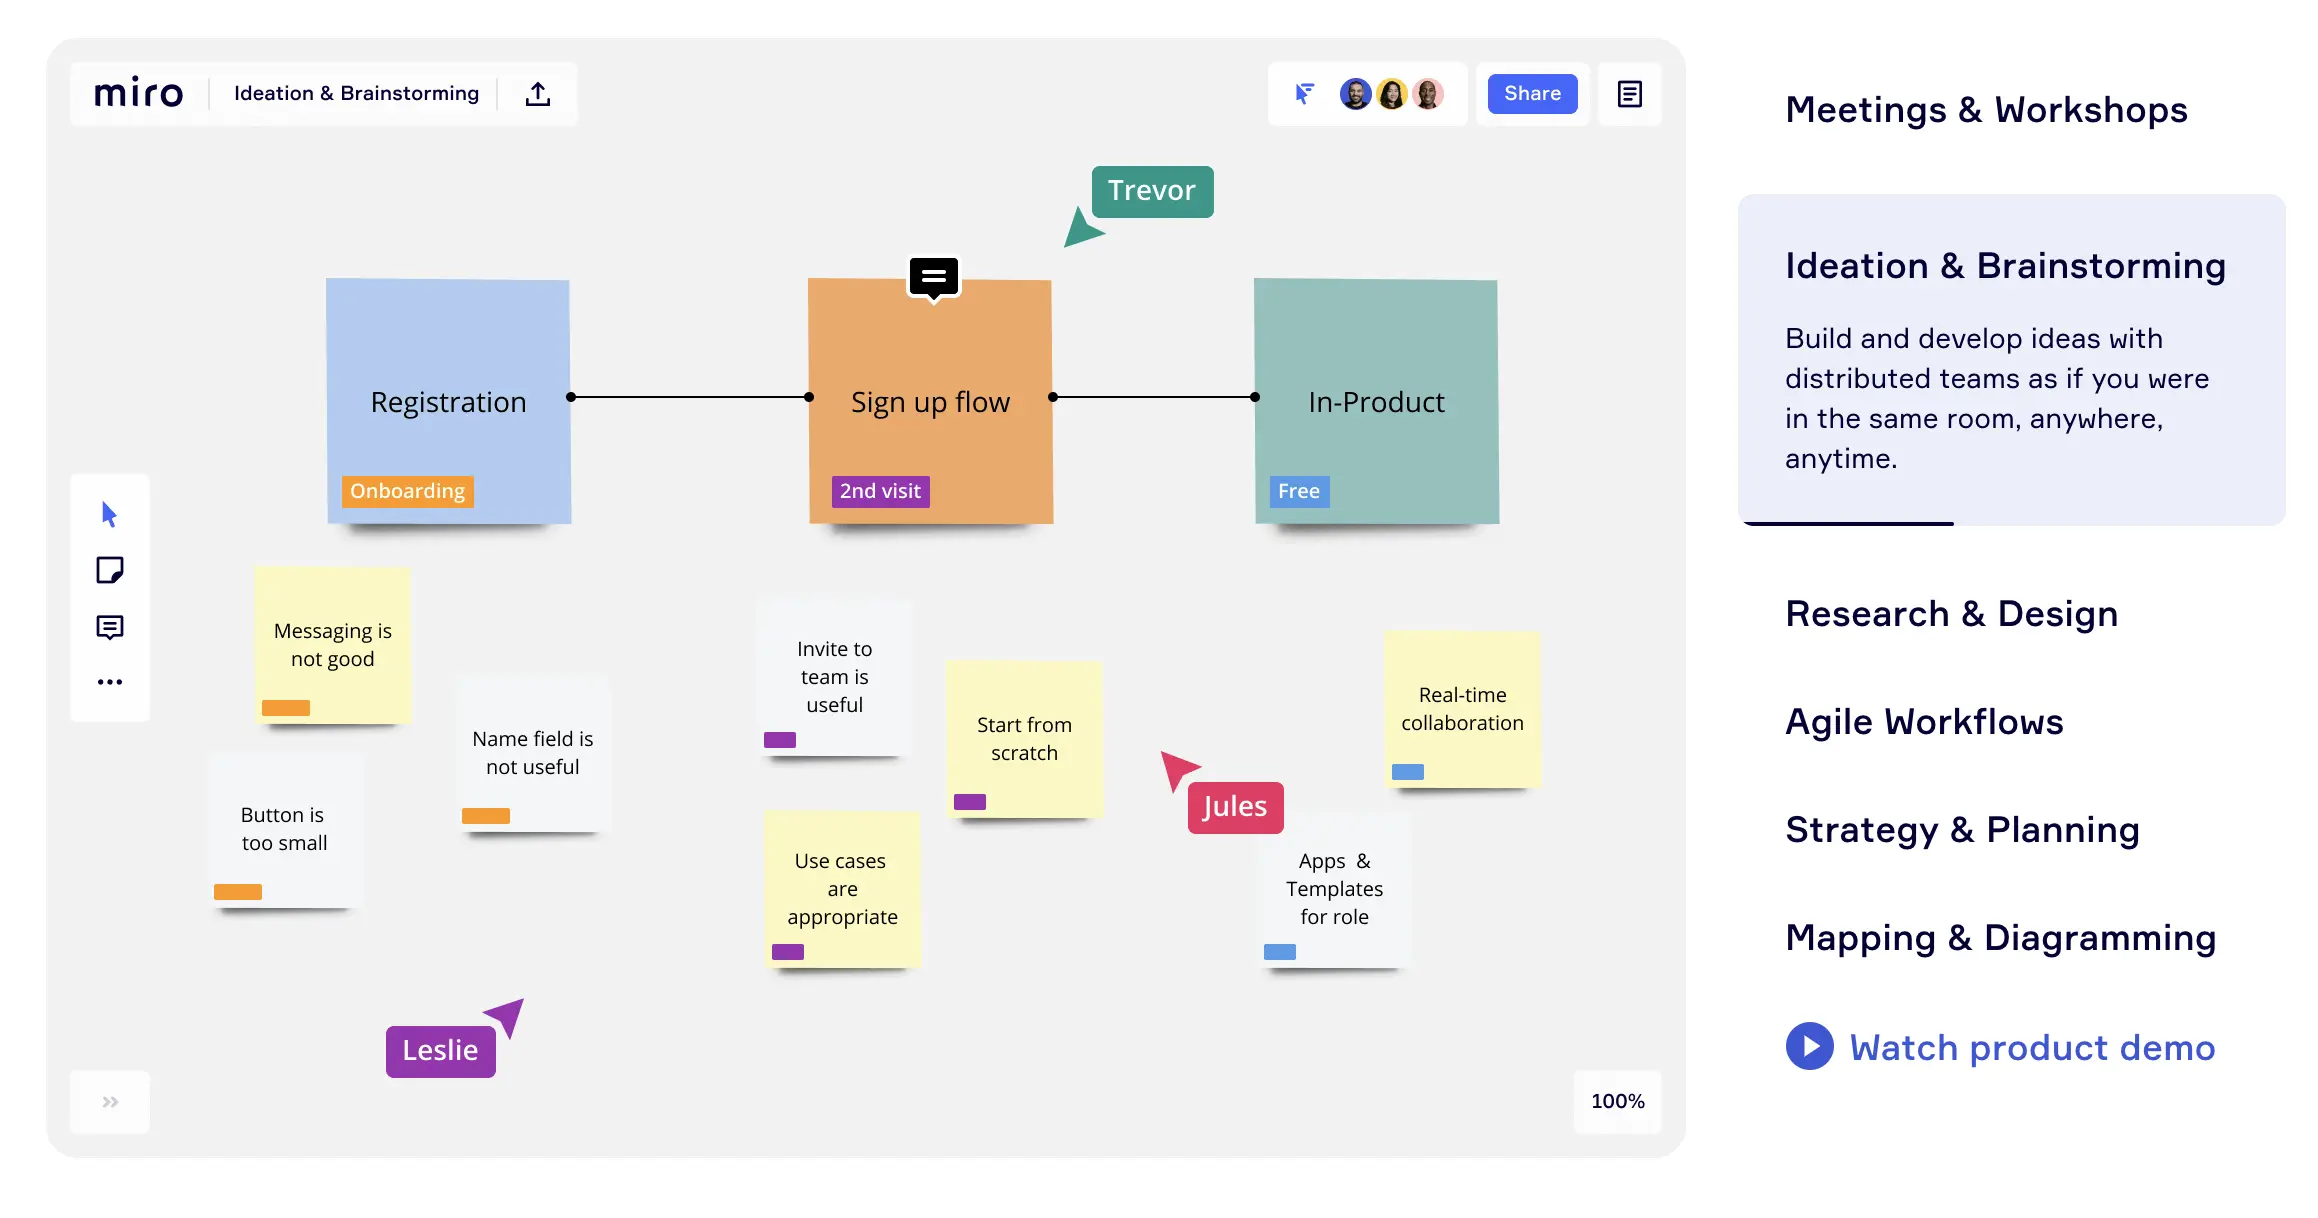Open the notes panel icon
Screen dimensions: 2318x1218
(1629, 94)
